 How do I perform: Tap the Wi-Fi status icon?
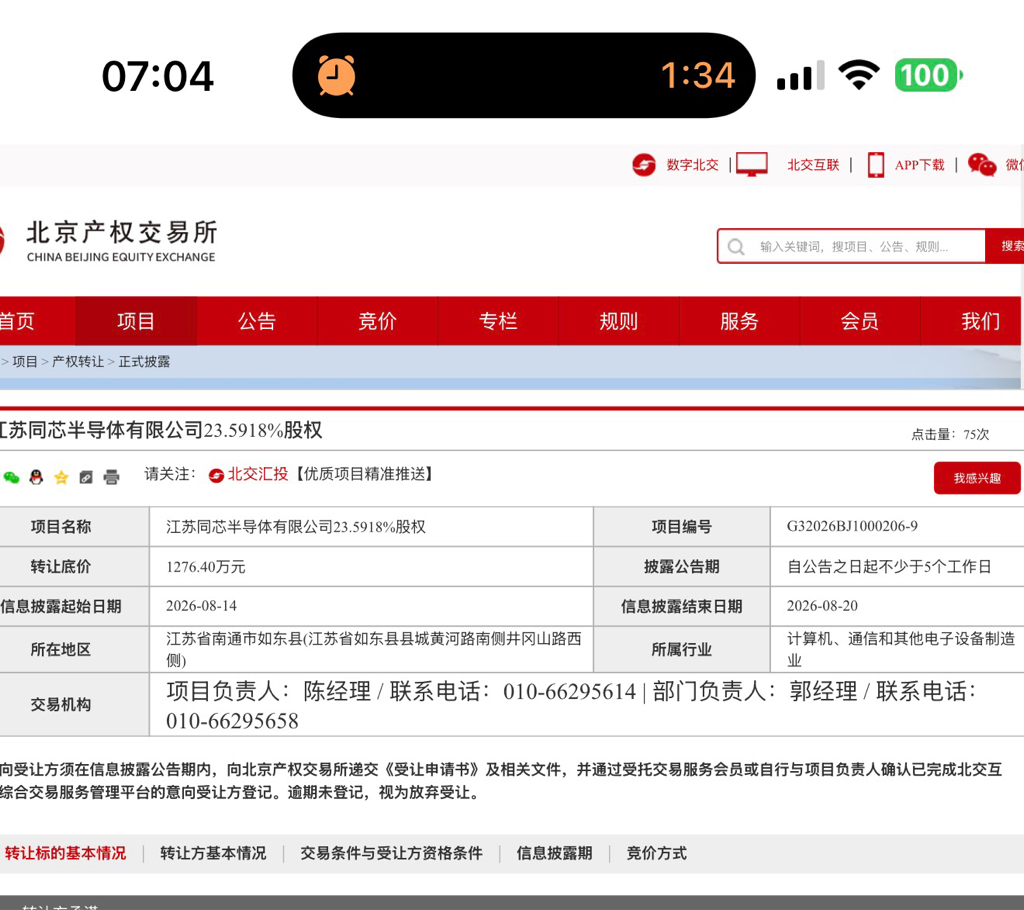tap(859, 75)
